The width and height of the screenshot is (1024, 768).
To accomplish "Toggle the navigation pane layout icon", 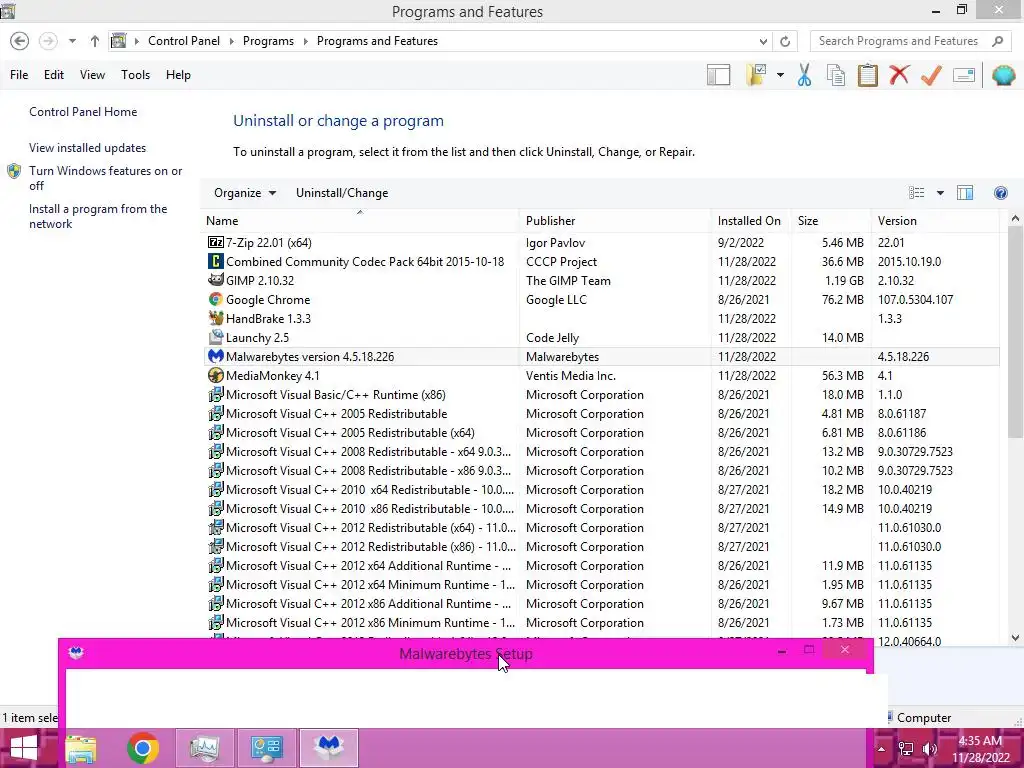I will (x=718, y=75).
